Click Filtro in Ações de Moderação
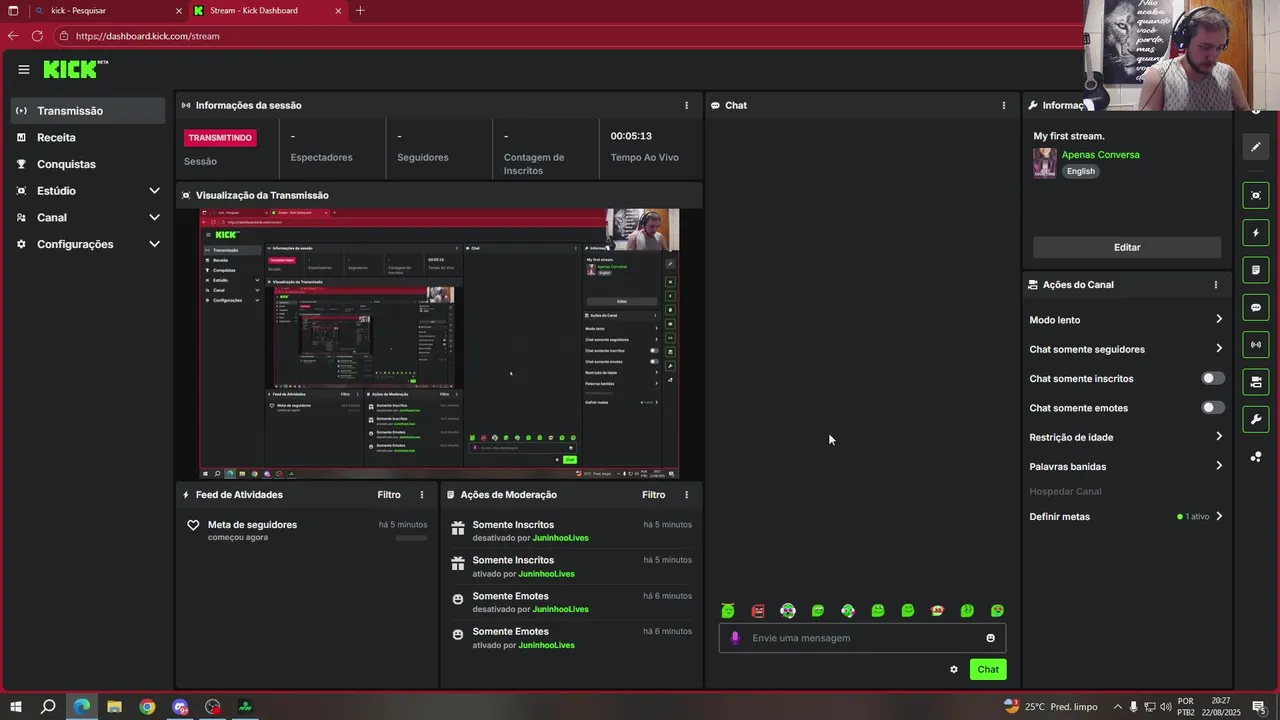The image size is (1280, 720). tap(654, 495)
